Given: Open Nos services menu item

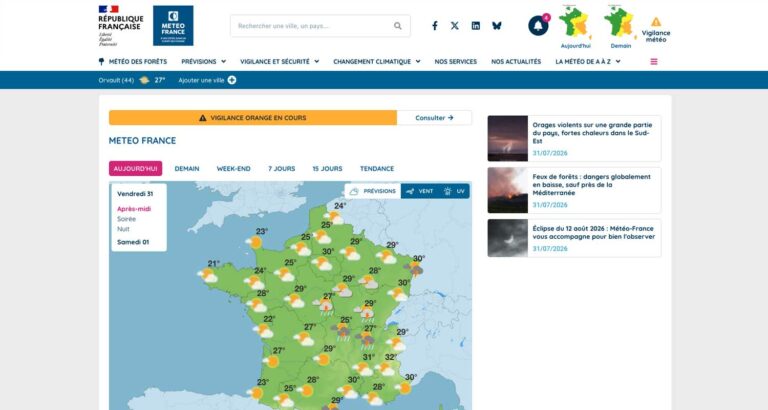Looking at the screenshot, I should point(456,62).
